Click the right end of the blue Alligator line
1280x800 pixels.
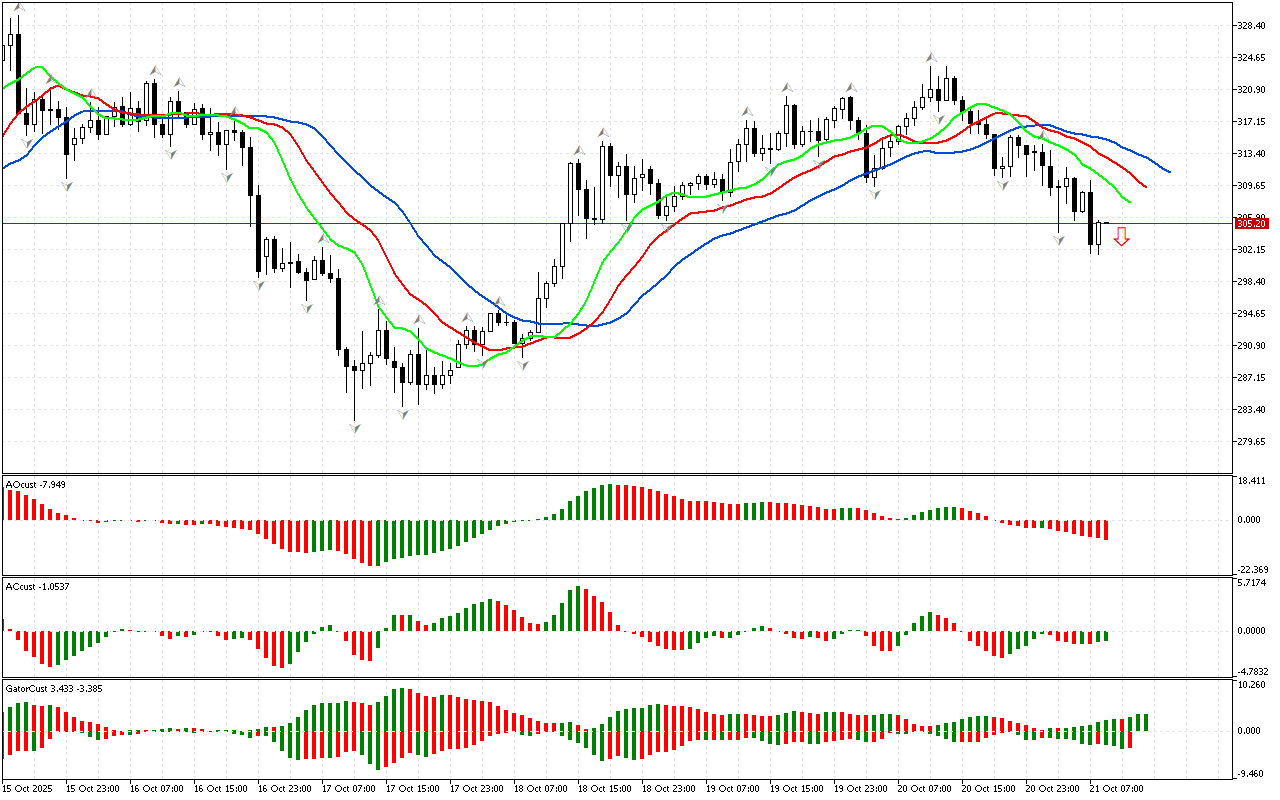point(1169,171)
